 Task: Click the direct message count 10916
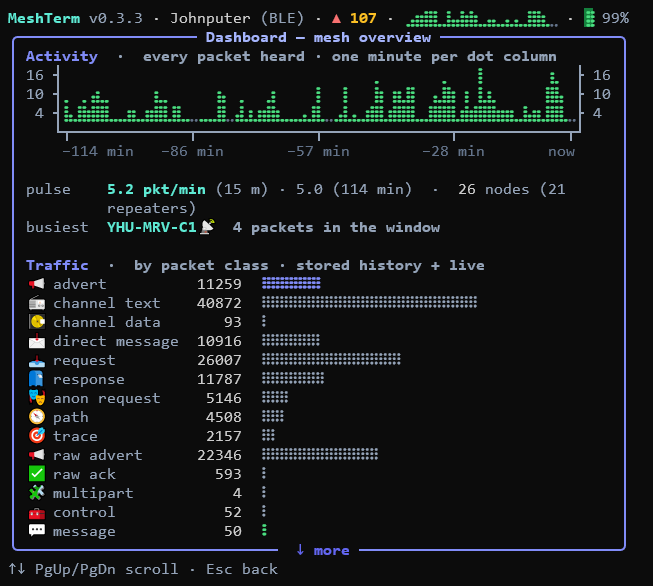(x=219, y=341)
